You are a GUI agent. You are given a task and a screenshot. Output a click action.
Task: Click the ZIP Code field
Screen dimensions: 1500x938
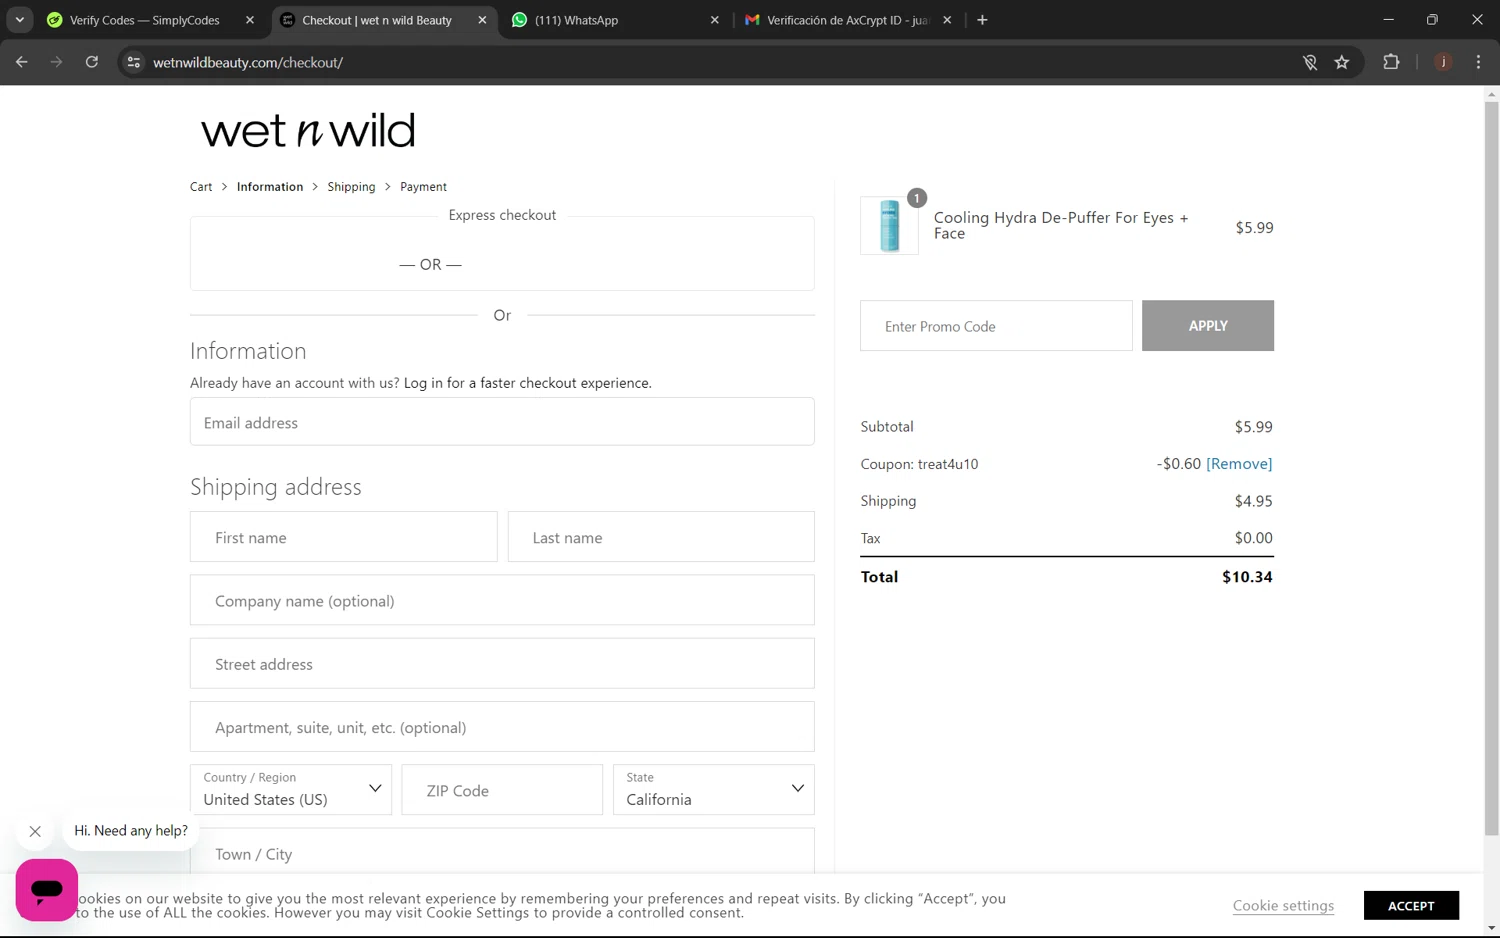(502, 790)
